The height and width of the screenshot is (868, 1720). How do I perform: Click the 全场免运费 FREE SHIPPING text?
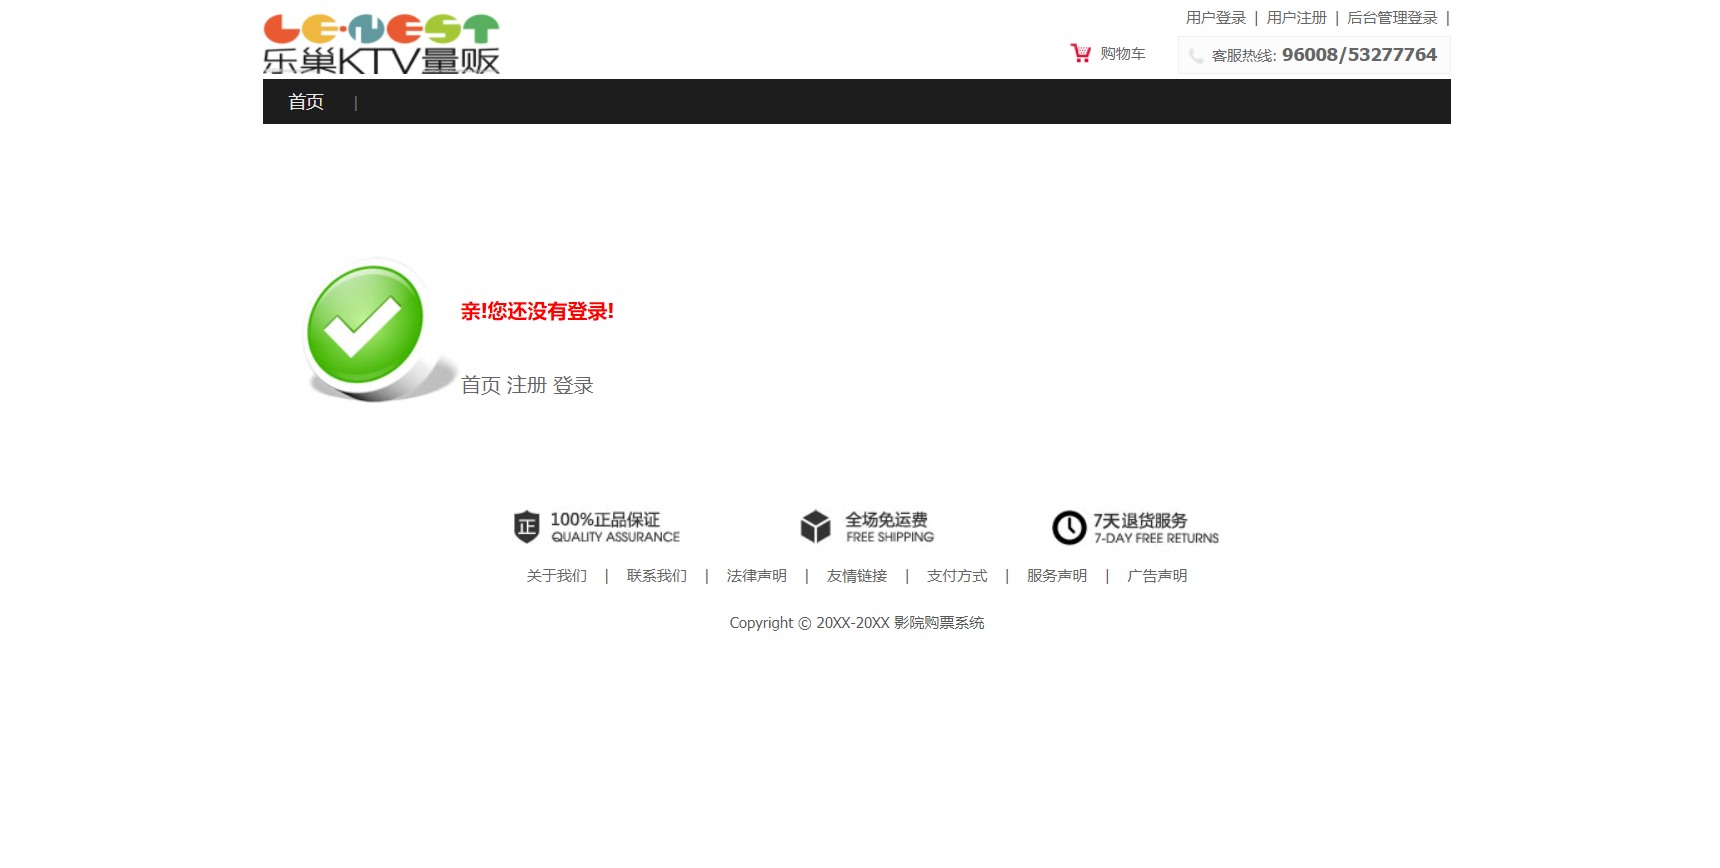(x=890, y=527)
